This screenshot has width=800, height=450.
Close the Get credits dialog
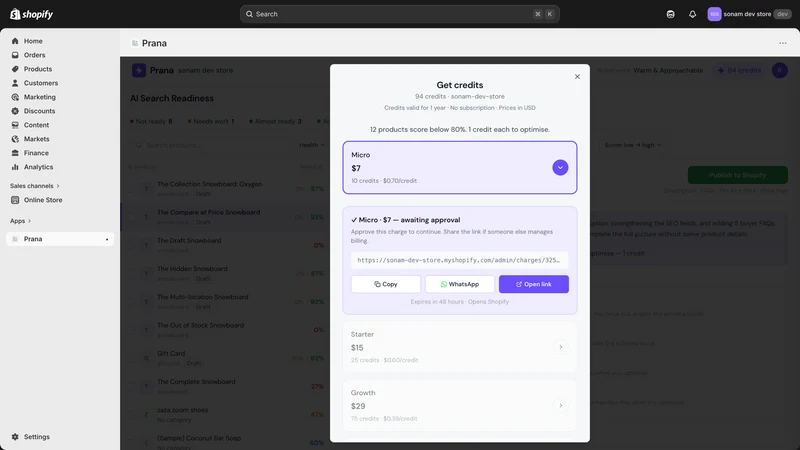[577, 77]
